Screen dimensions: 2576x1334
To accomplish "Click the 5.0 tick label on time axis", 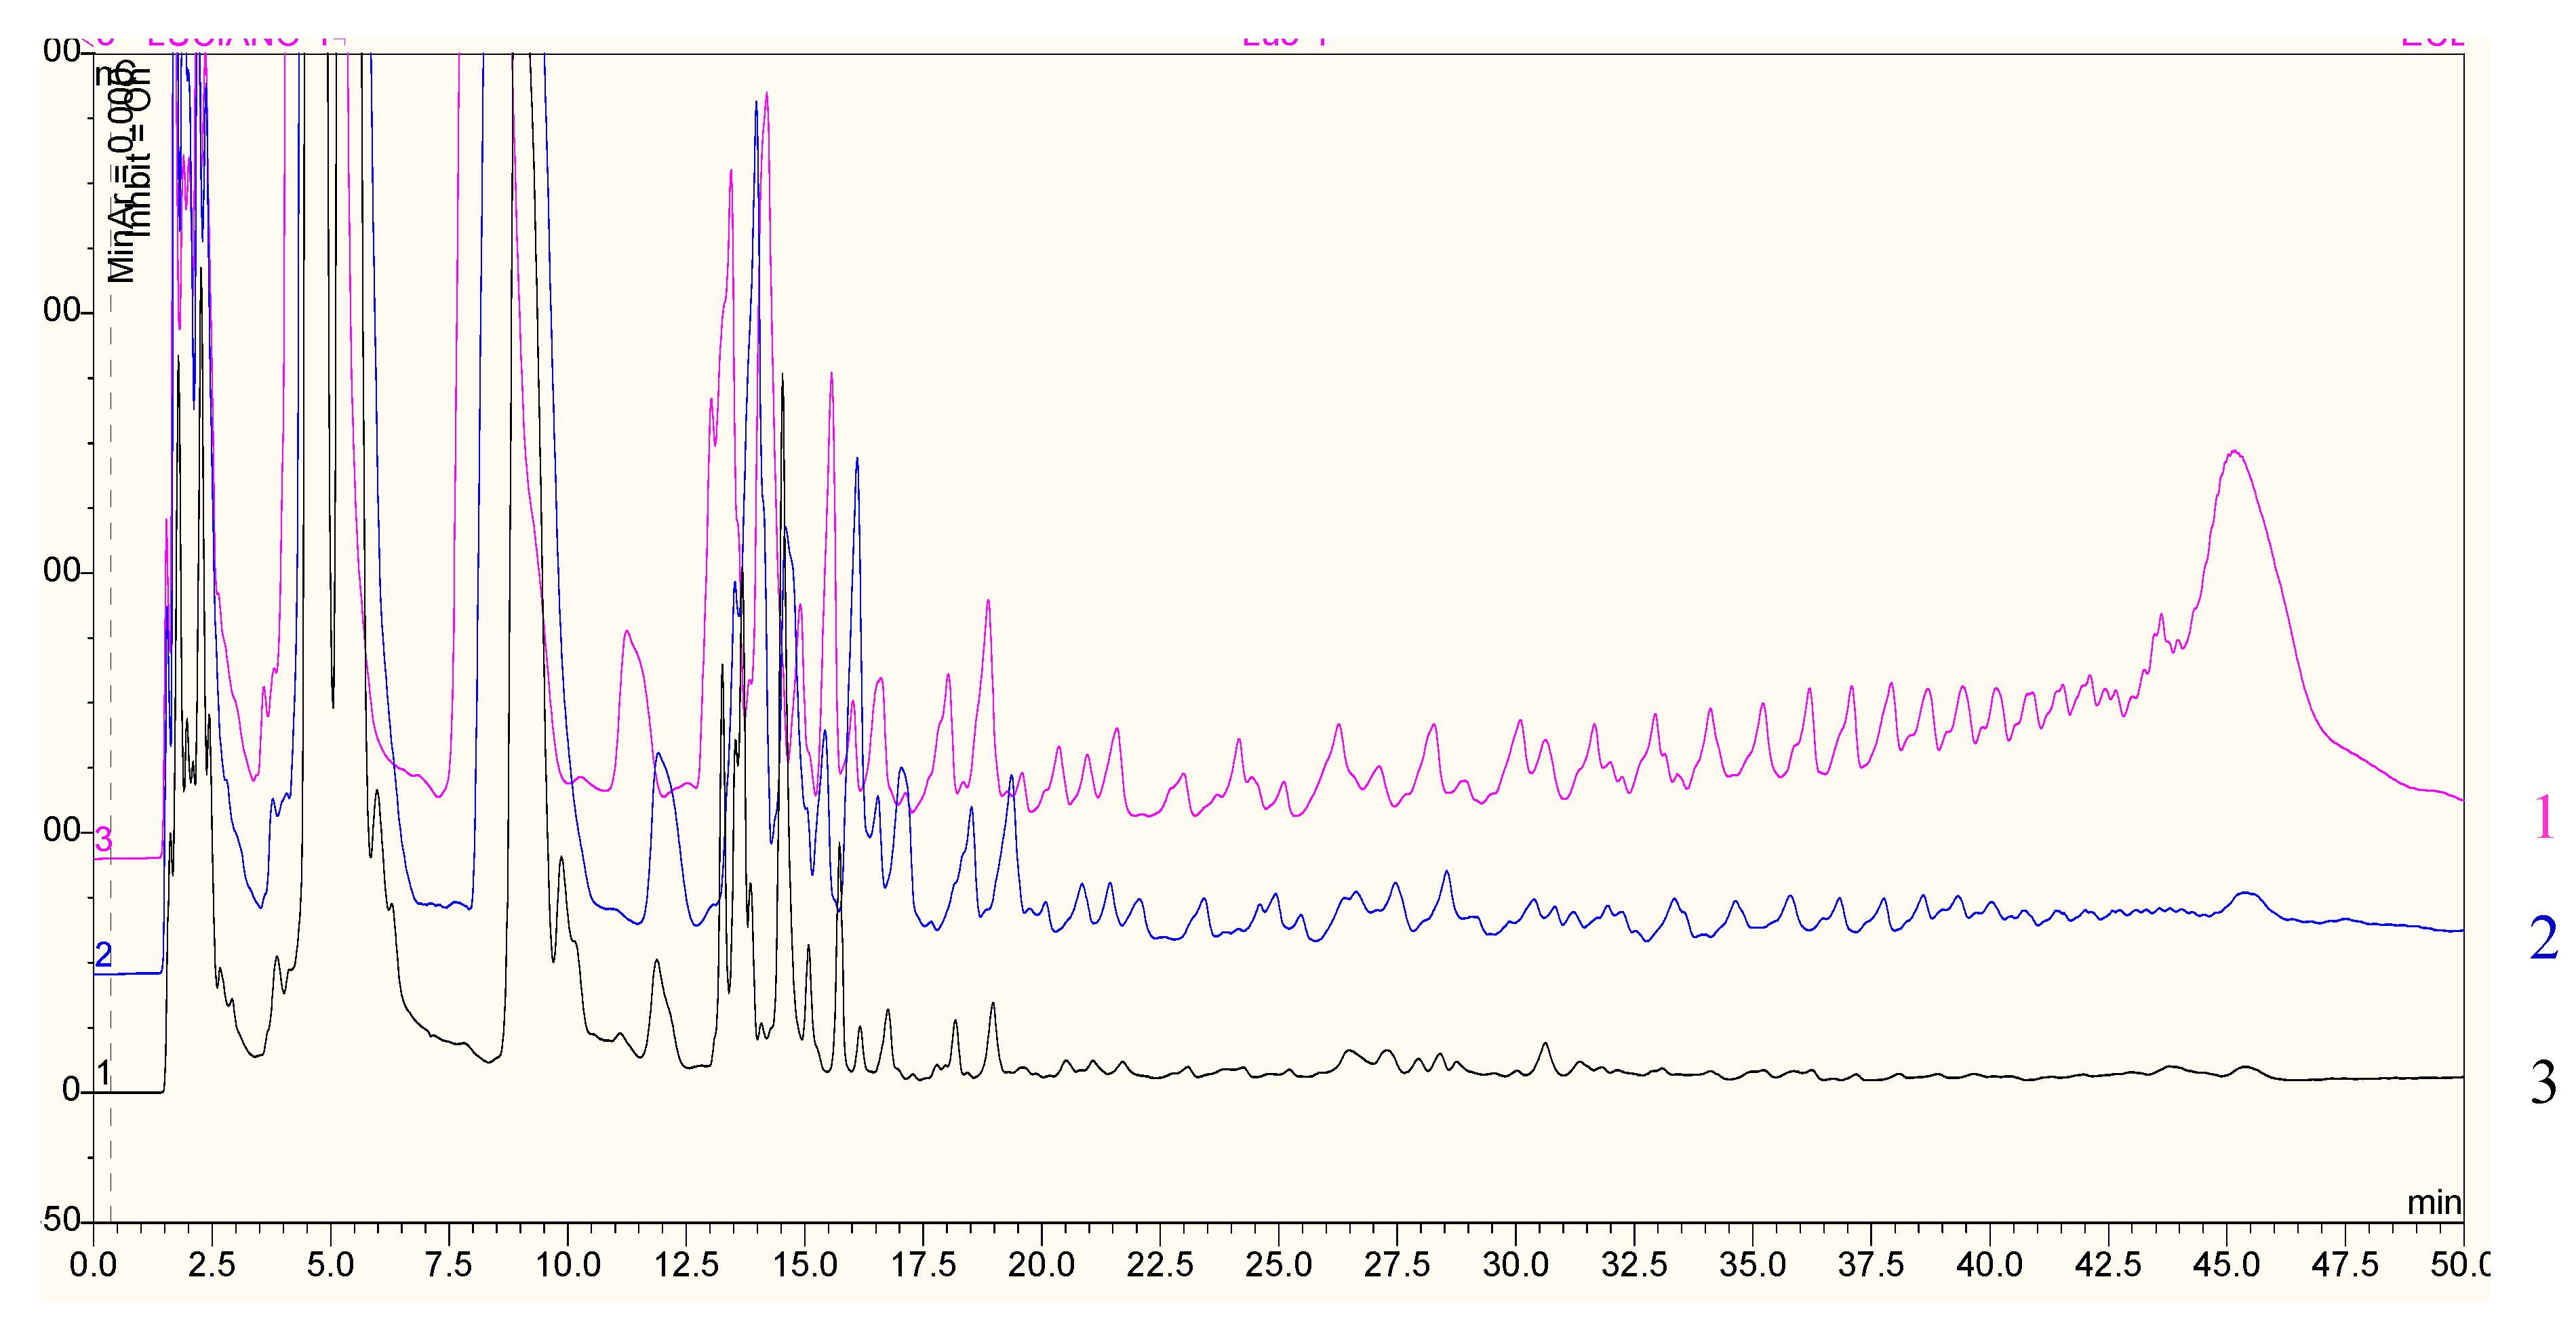I will (330, 1265).
